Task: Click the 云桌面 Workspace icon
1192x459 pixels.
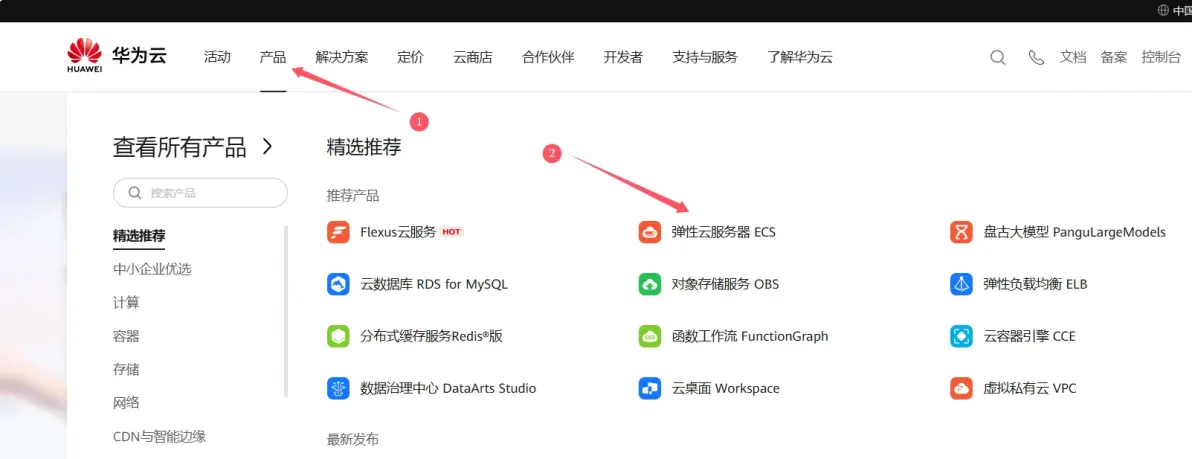Action: (650, 388)
